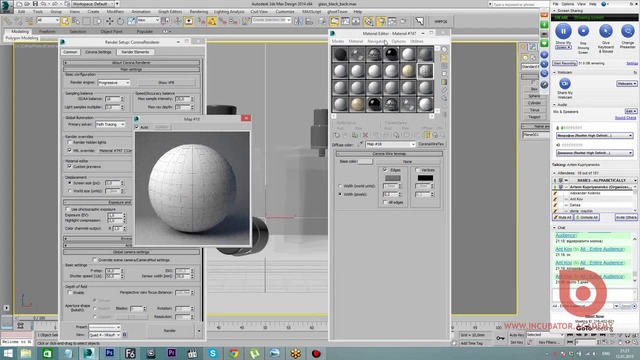This screenshot has width=640, height=360.
Task: Open Navigation menu in Material Editor
Action: pyautogui.click(x=377, y=41)
